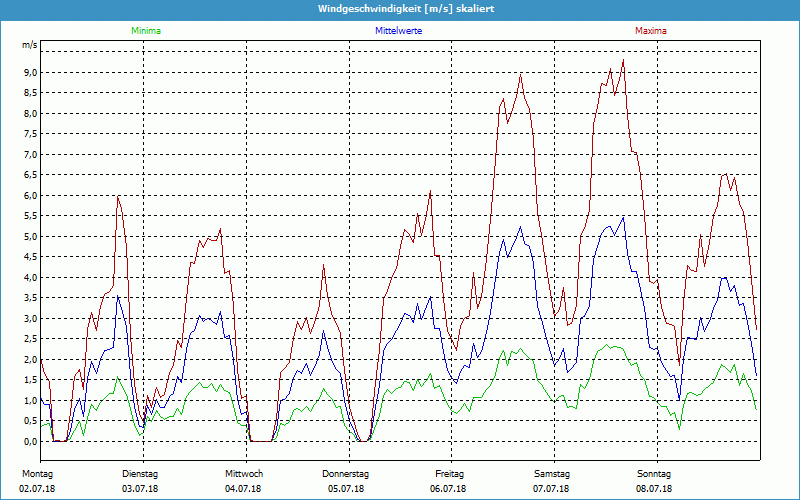
Task: Select the green 'Minima' legend label
Action: coord(146,31)
